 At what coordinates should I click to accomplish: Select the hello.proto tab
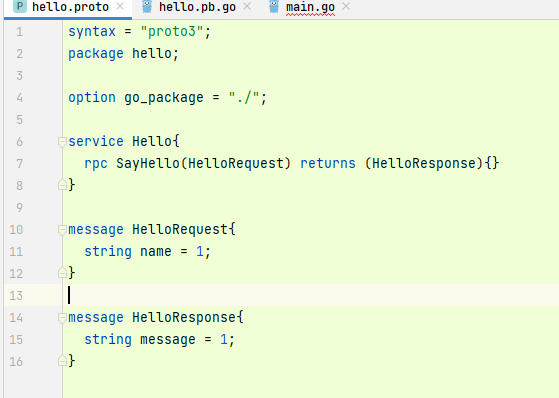[70, 7]
